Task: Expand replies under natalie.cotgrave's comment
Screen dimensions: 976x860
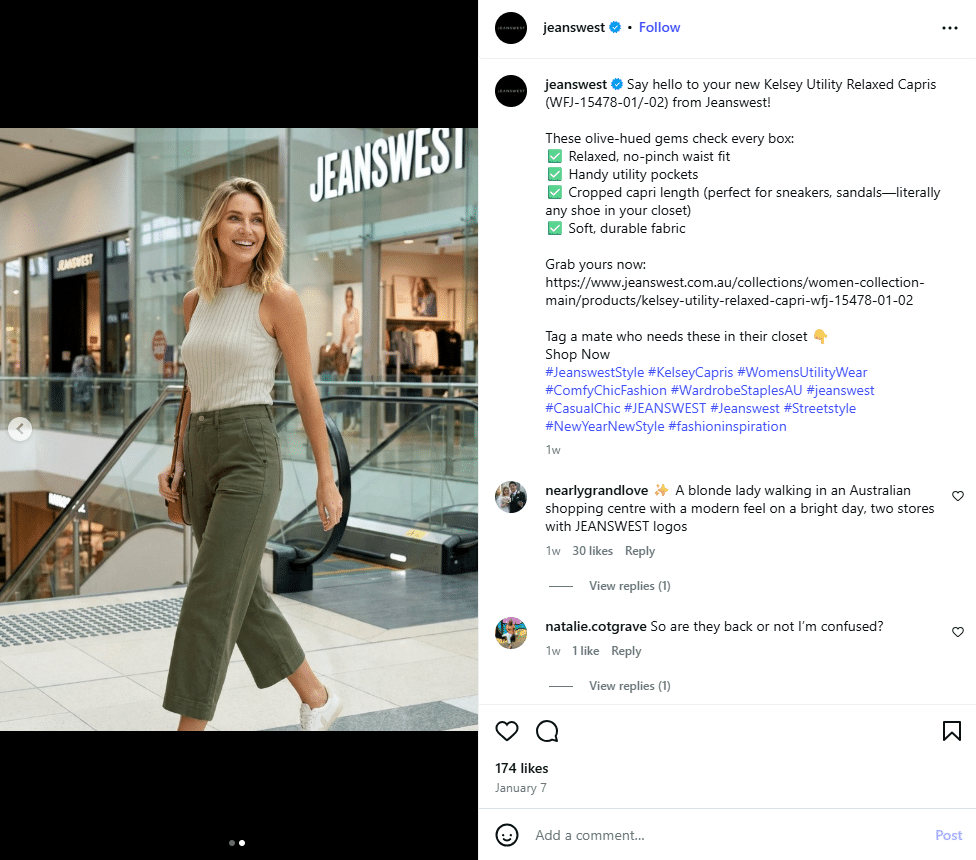Action: click(629, 686)
